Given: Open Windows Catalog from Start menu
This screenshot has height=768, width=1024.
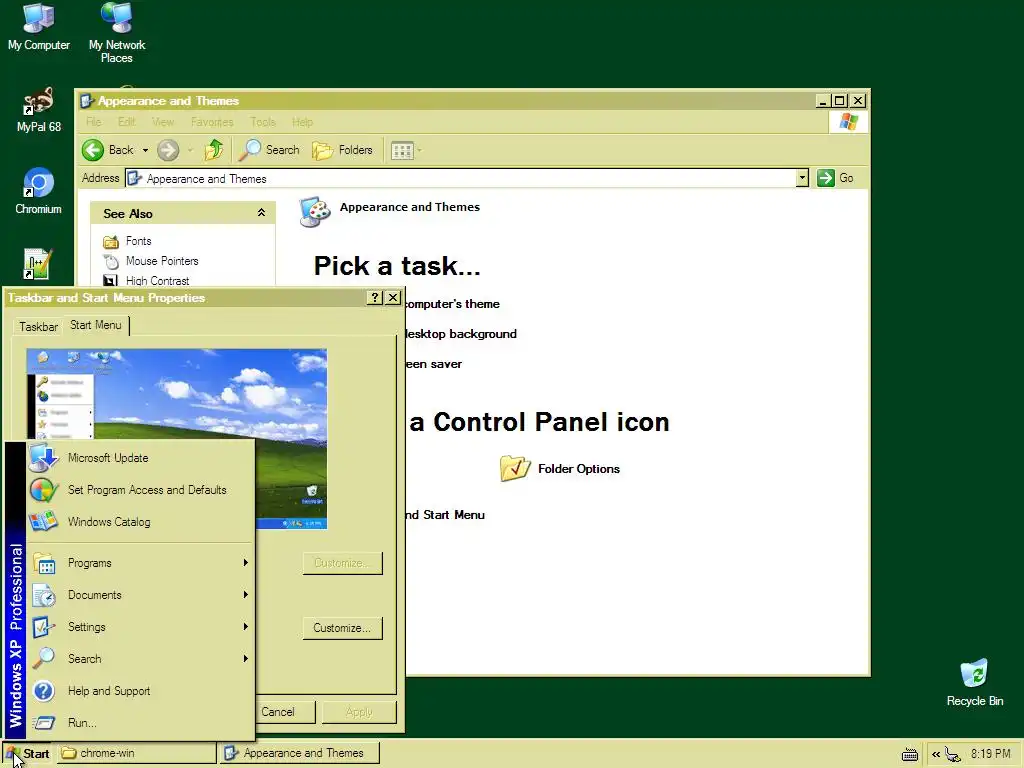Looking at the screenshot, I should pyautogui.click(x=140, y=522).
